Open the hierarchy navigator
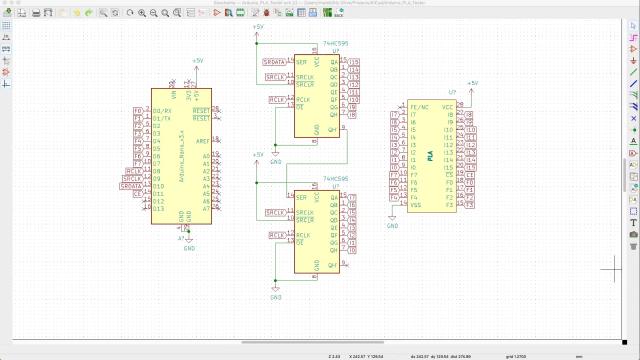The image size is (640, 360). click(x=191, y=13)
